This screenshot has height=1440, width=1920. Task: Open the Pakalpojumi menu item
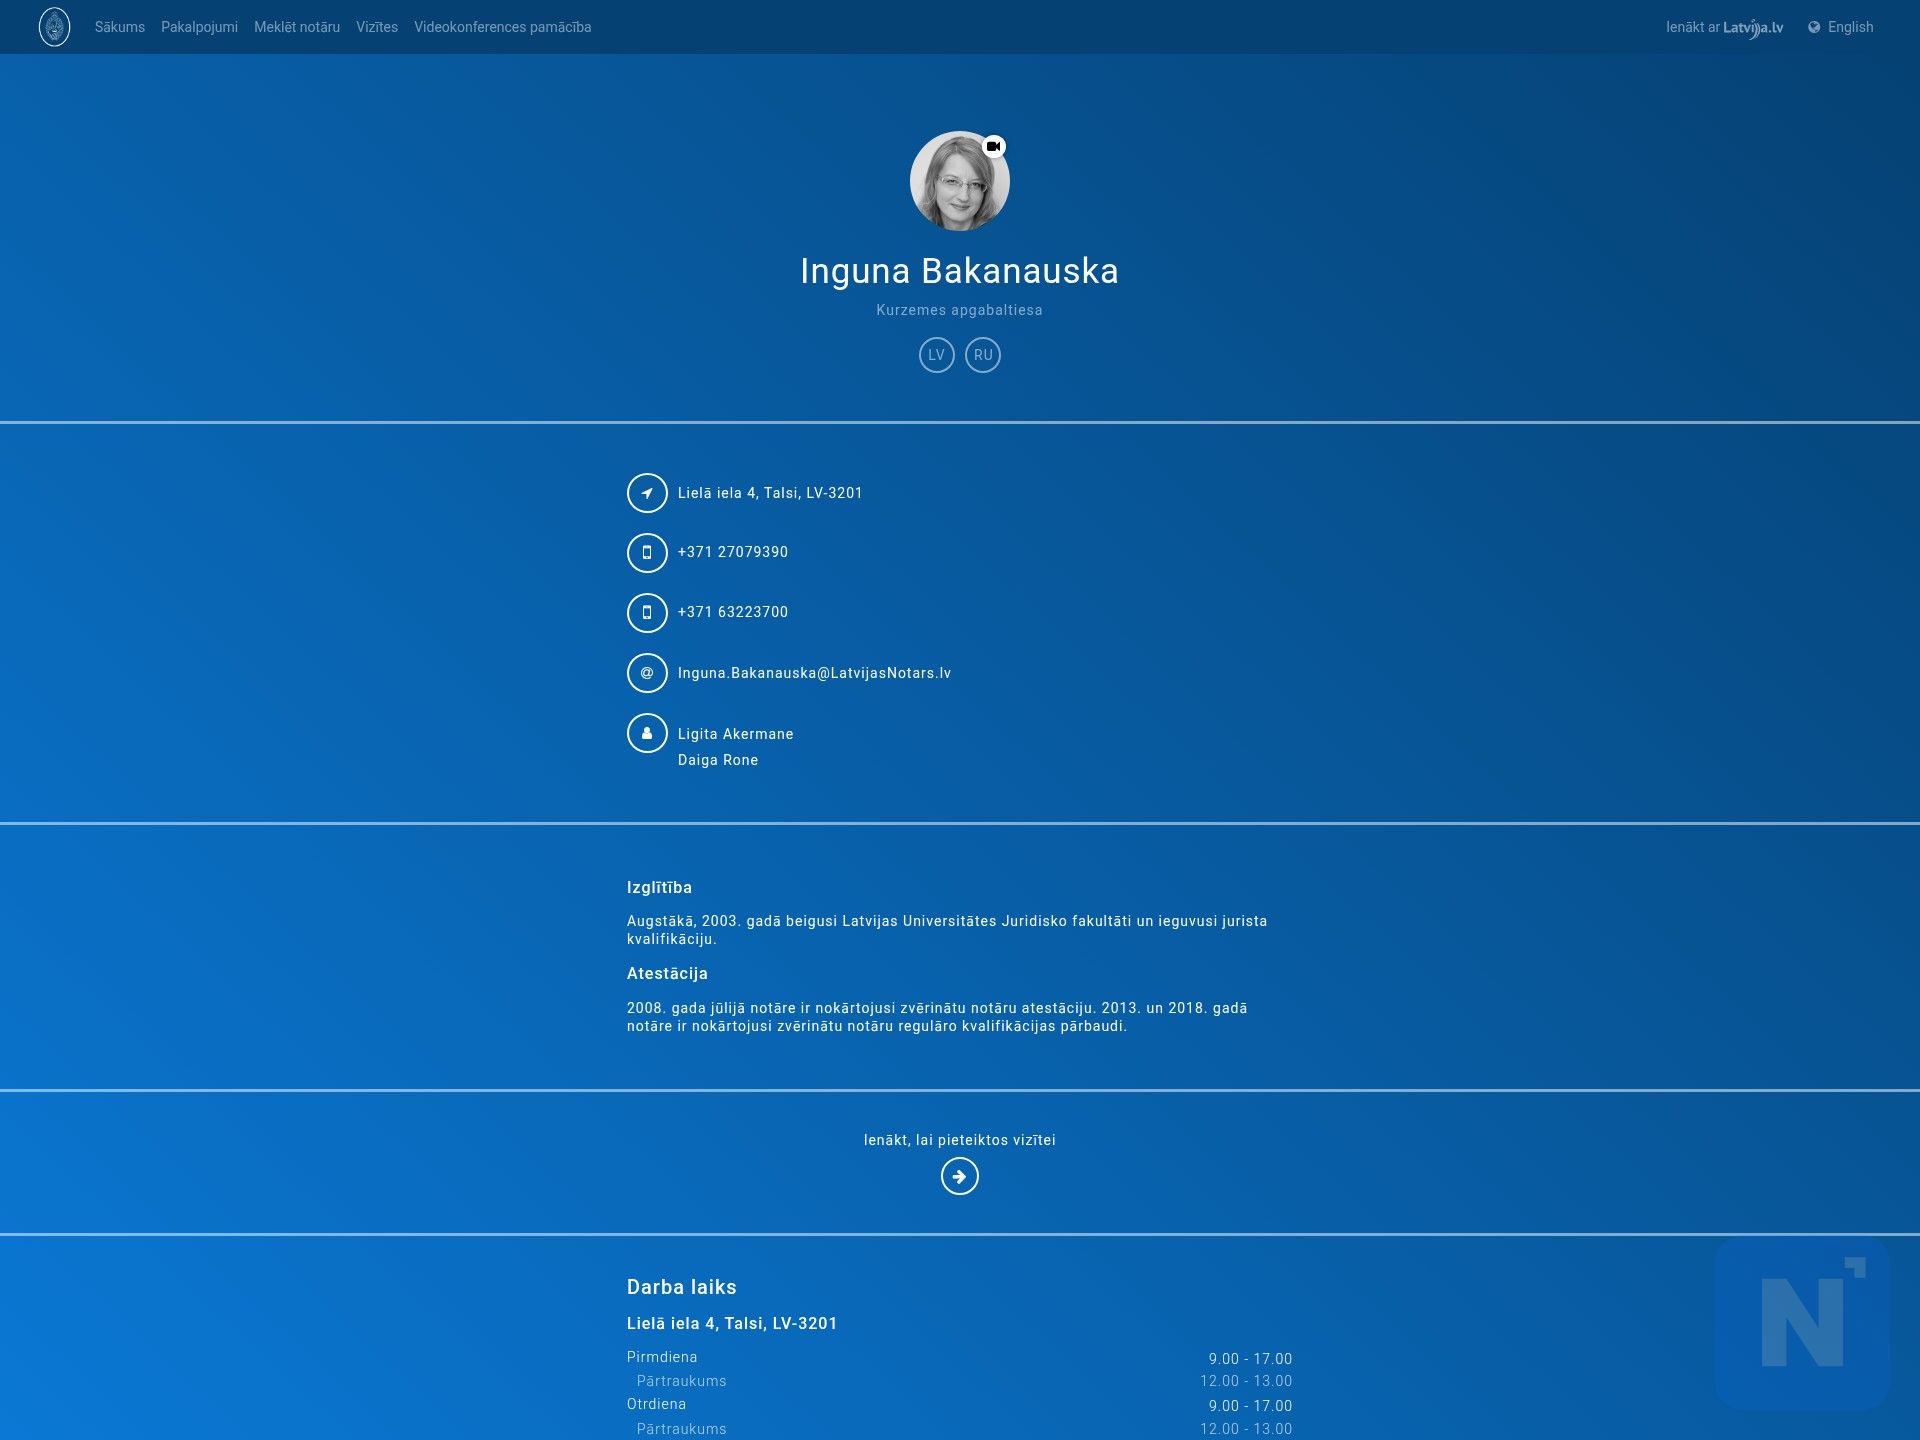[x=199, y=27]
